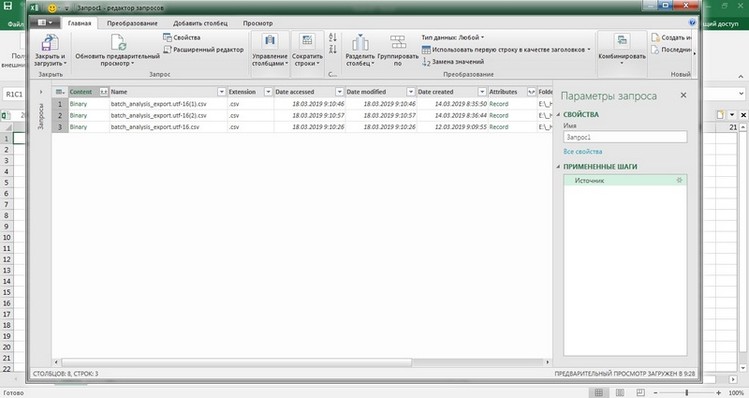Click Excel save icon in background window

[8, 6]
